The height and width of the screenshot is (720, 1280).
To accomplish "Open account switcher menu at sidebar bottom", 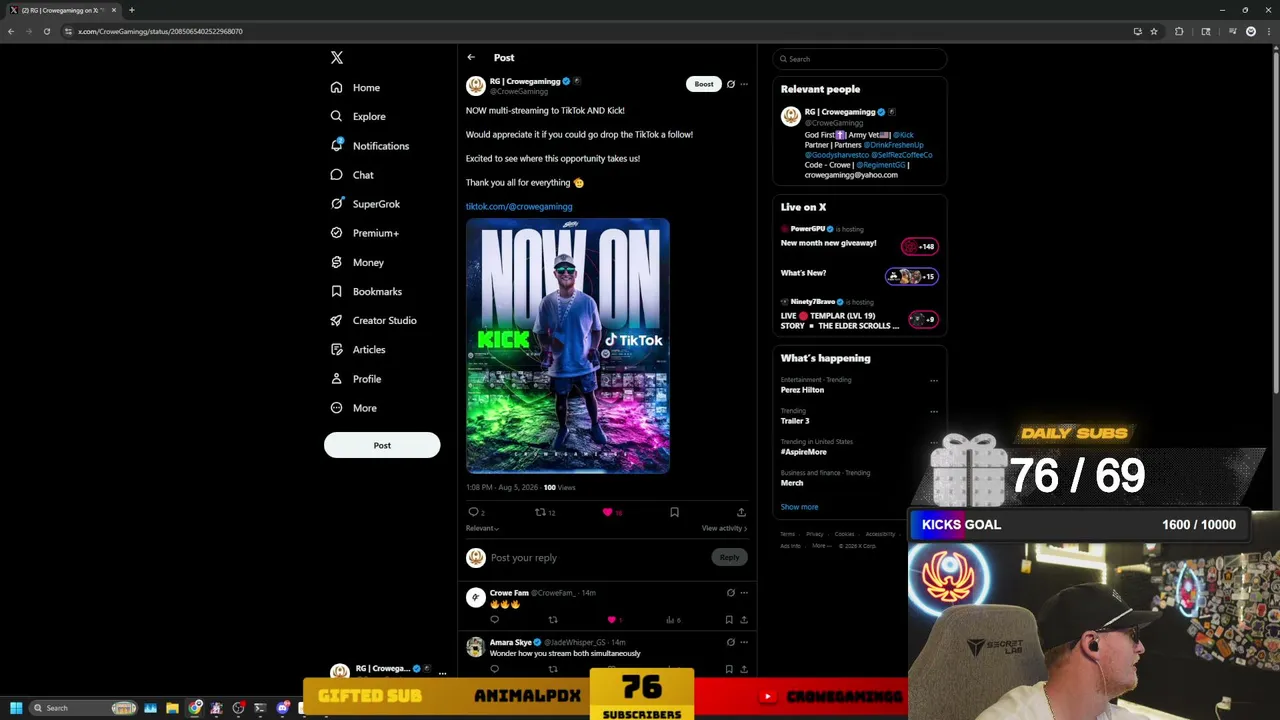I will point(442,673).
